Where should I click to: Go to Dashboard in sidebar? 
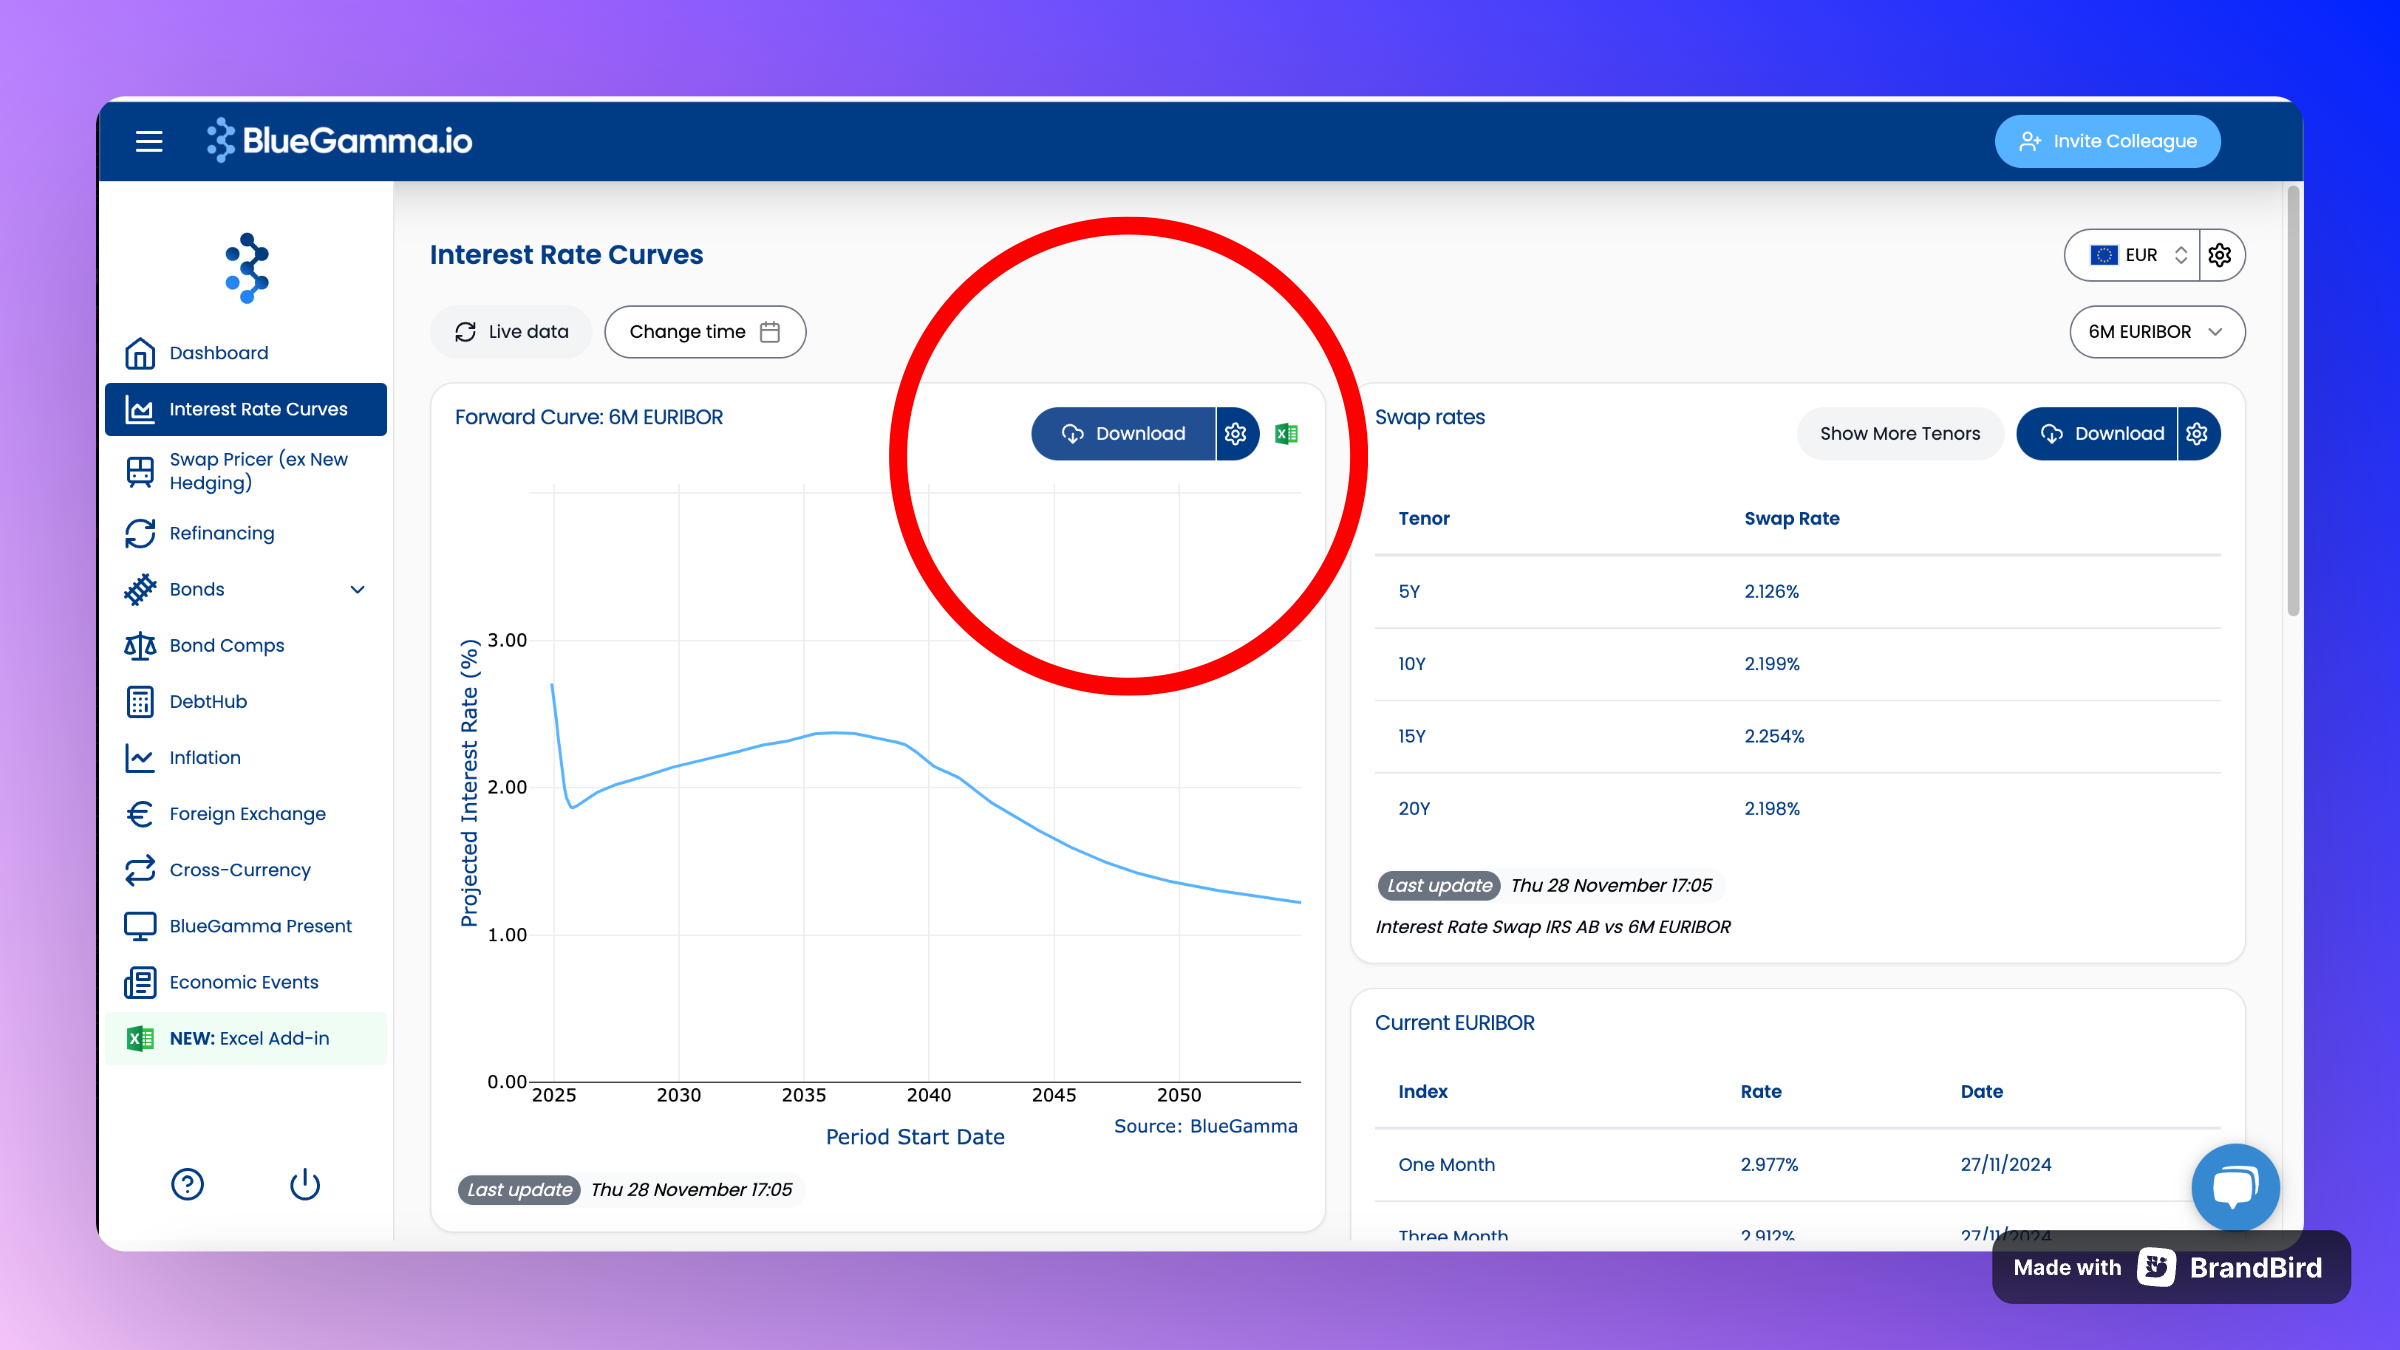(x=219, y=353)
